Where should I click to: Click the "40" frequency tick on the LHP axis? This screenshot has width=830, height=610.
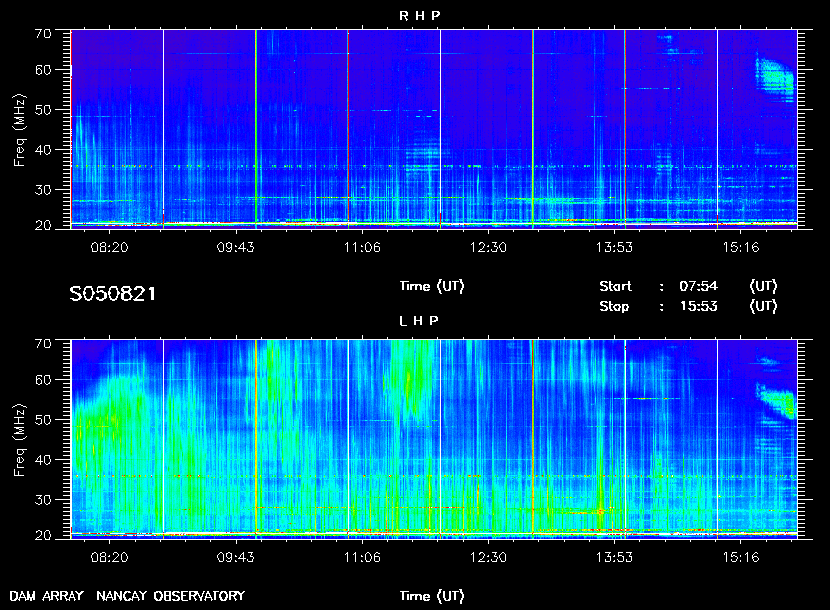click(x=43, y=460)
